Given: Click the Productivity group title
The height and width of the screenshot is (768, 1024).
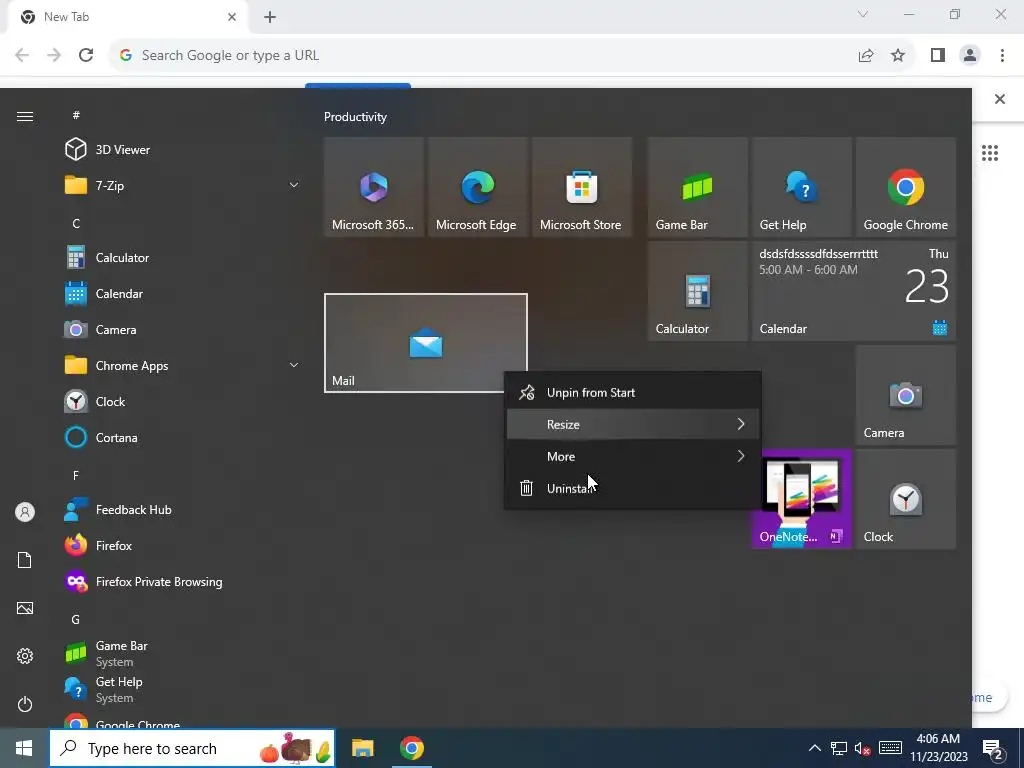Looking at the screenshot, I should coord(355,117).
